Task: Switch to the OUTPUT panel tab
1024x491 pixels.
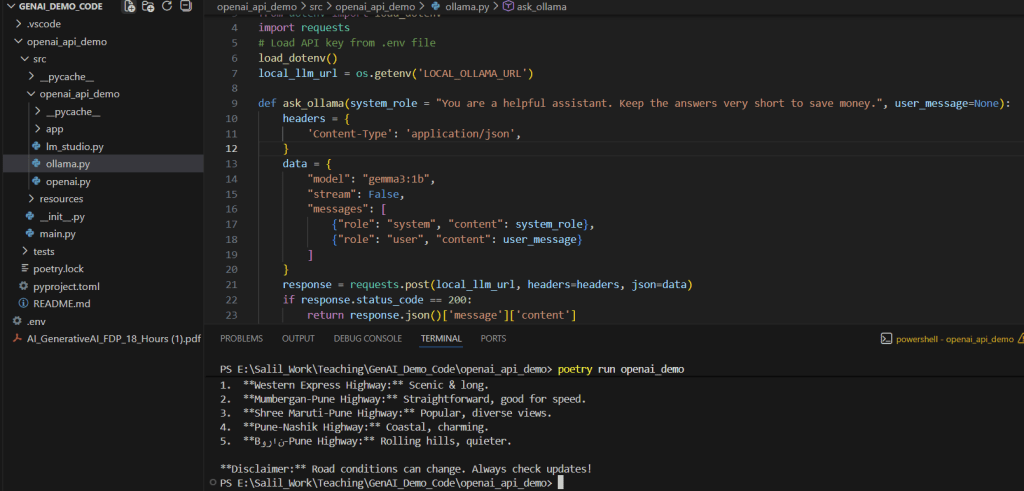Action: click(x=298, y=339)
